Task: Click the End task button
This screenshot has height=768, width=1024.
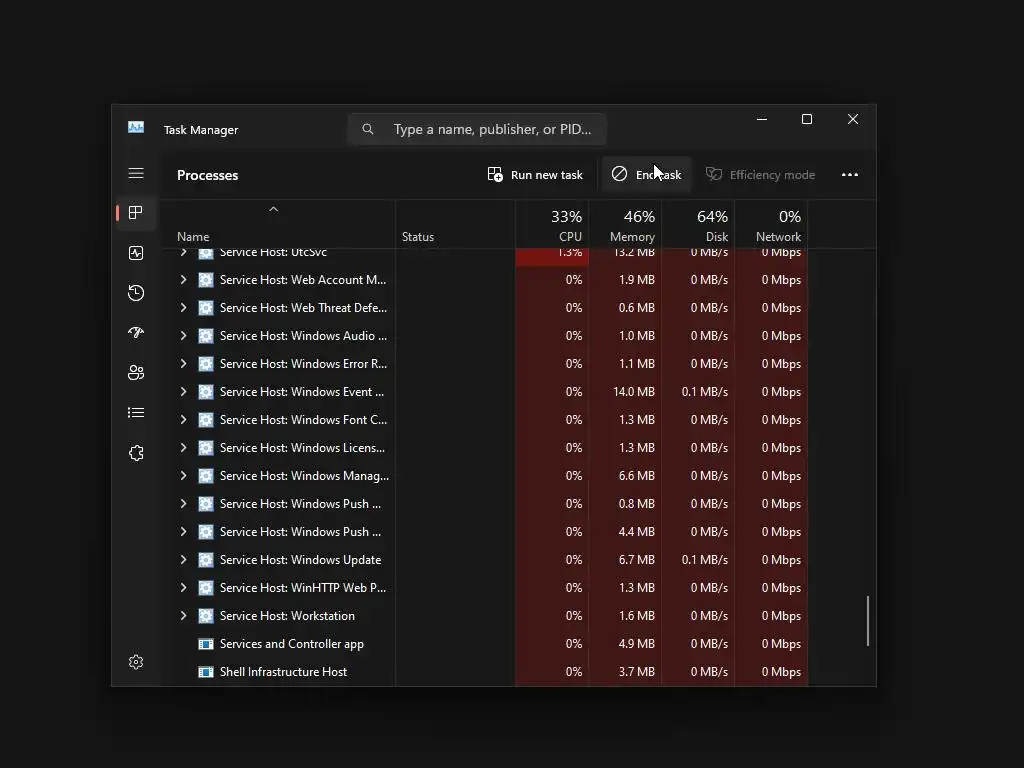Action: (646, 174)
